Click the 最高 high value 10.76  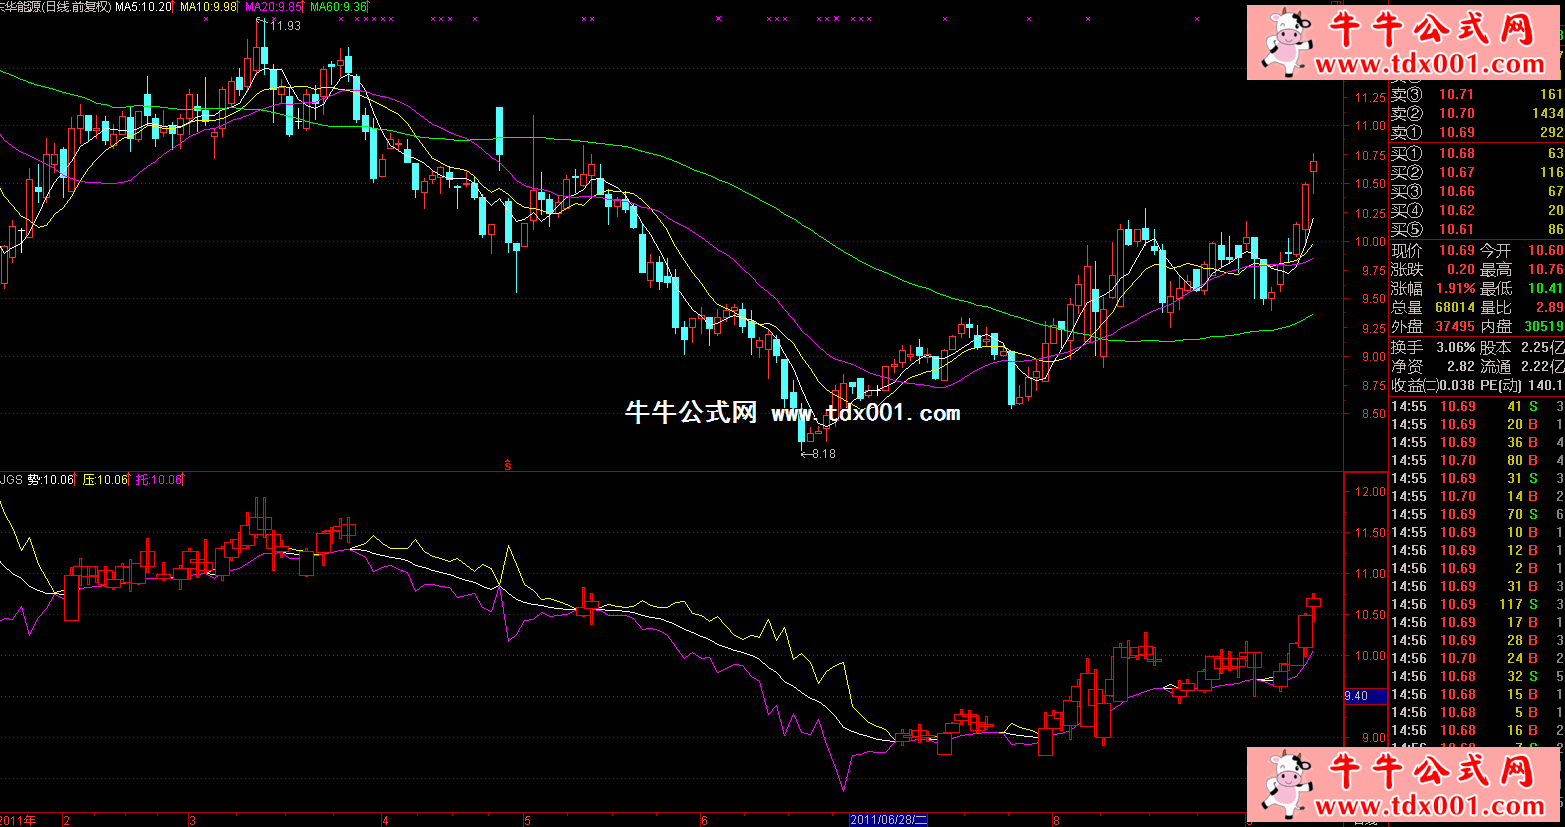pos(1545,269)
